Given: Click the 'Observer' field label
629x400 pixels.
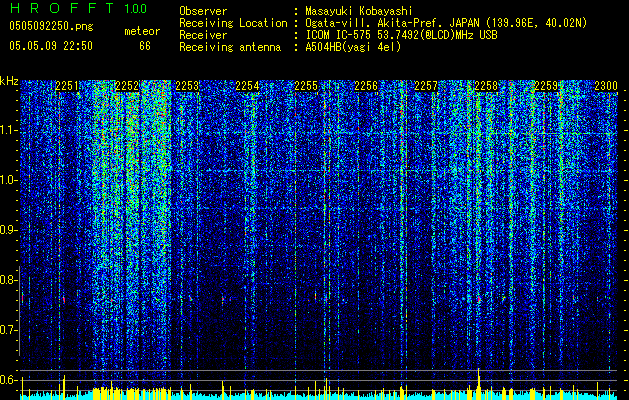Looking at the screenshot, I should (x=203, y=11).
